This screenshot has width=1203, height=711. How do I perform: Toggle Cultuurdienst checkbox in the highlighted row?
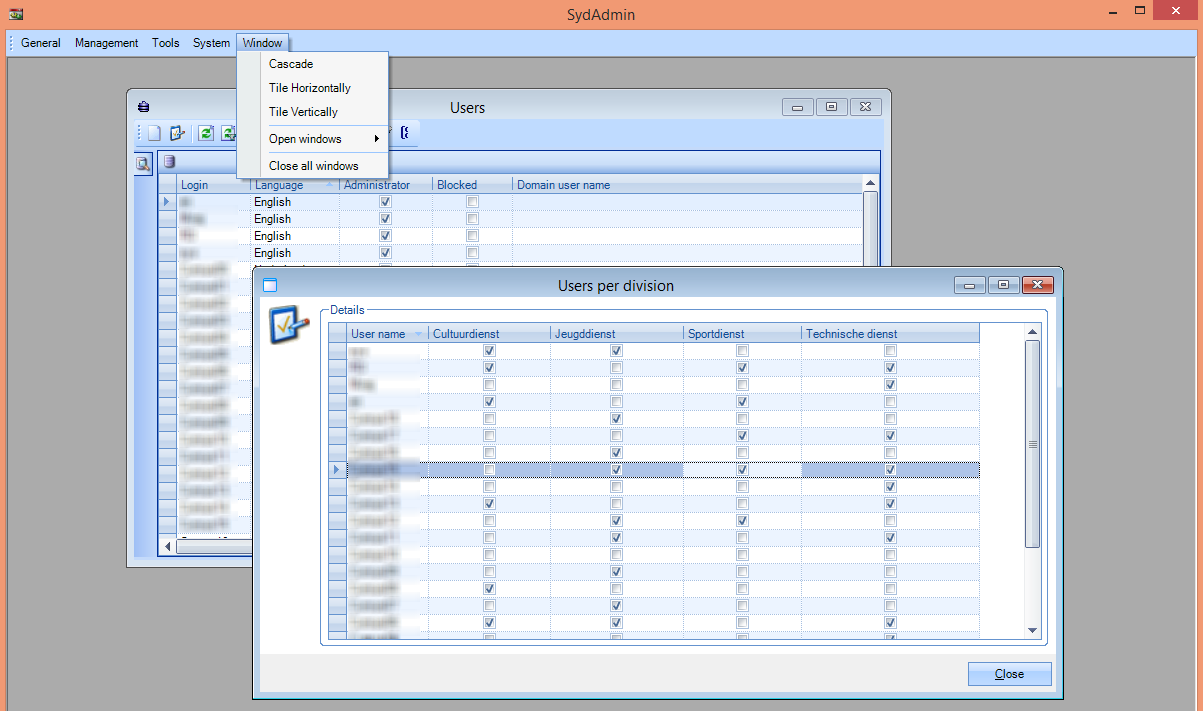[x=489, y=469]
